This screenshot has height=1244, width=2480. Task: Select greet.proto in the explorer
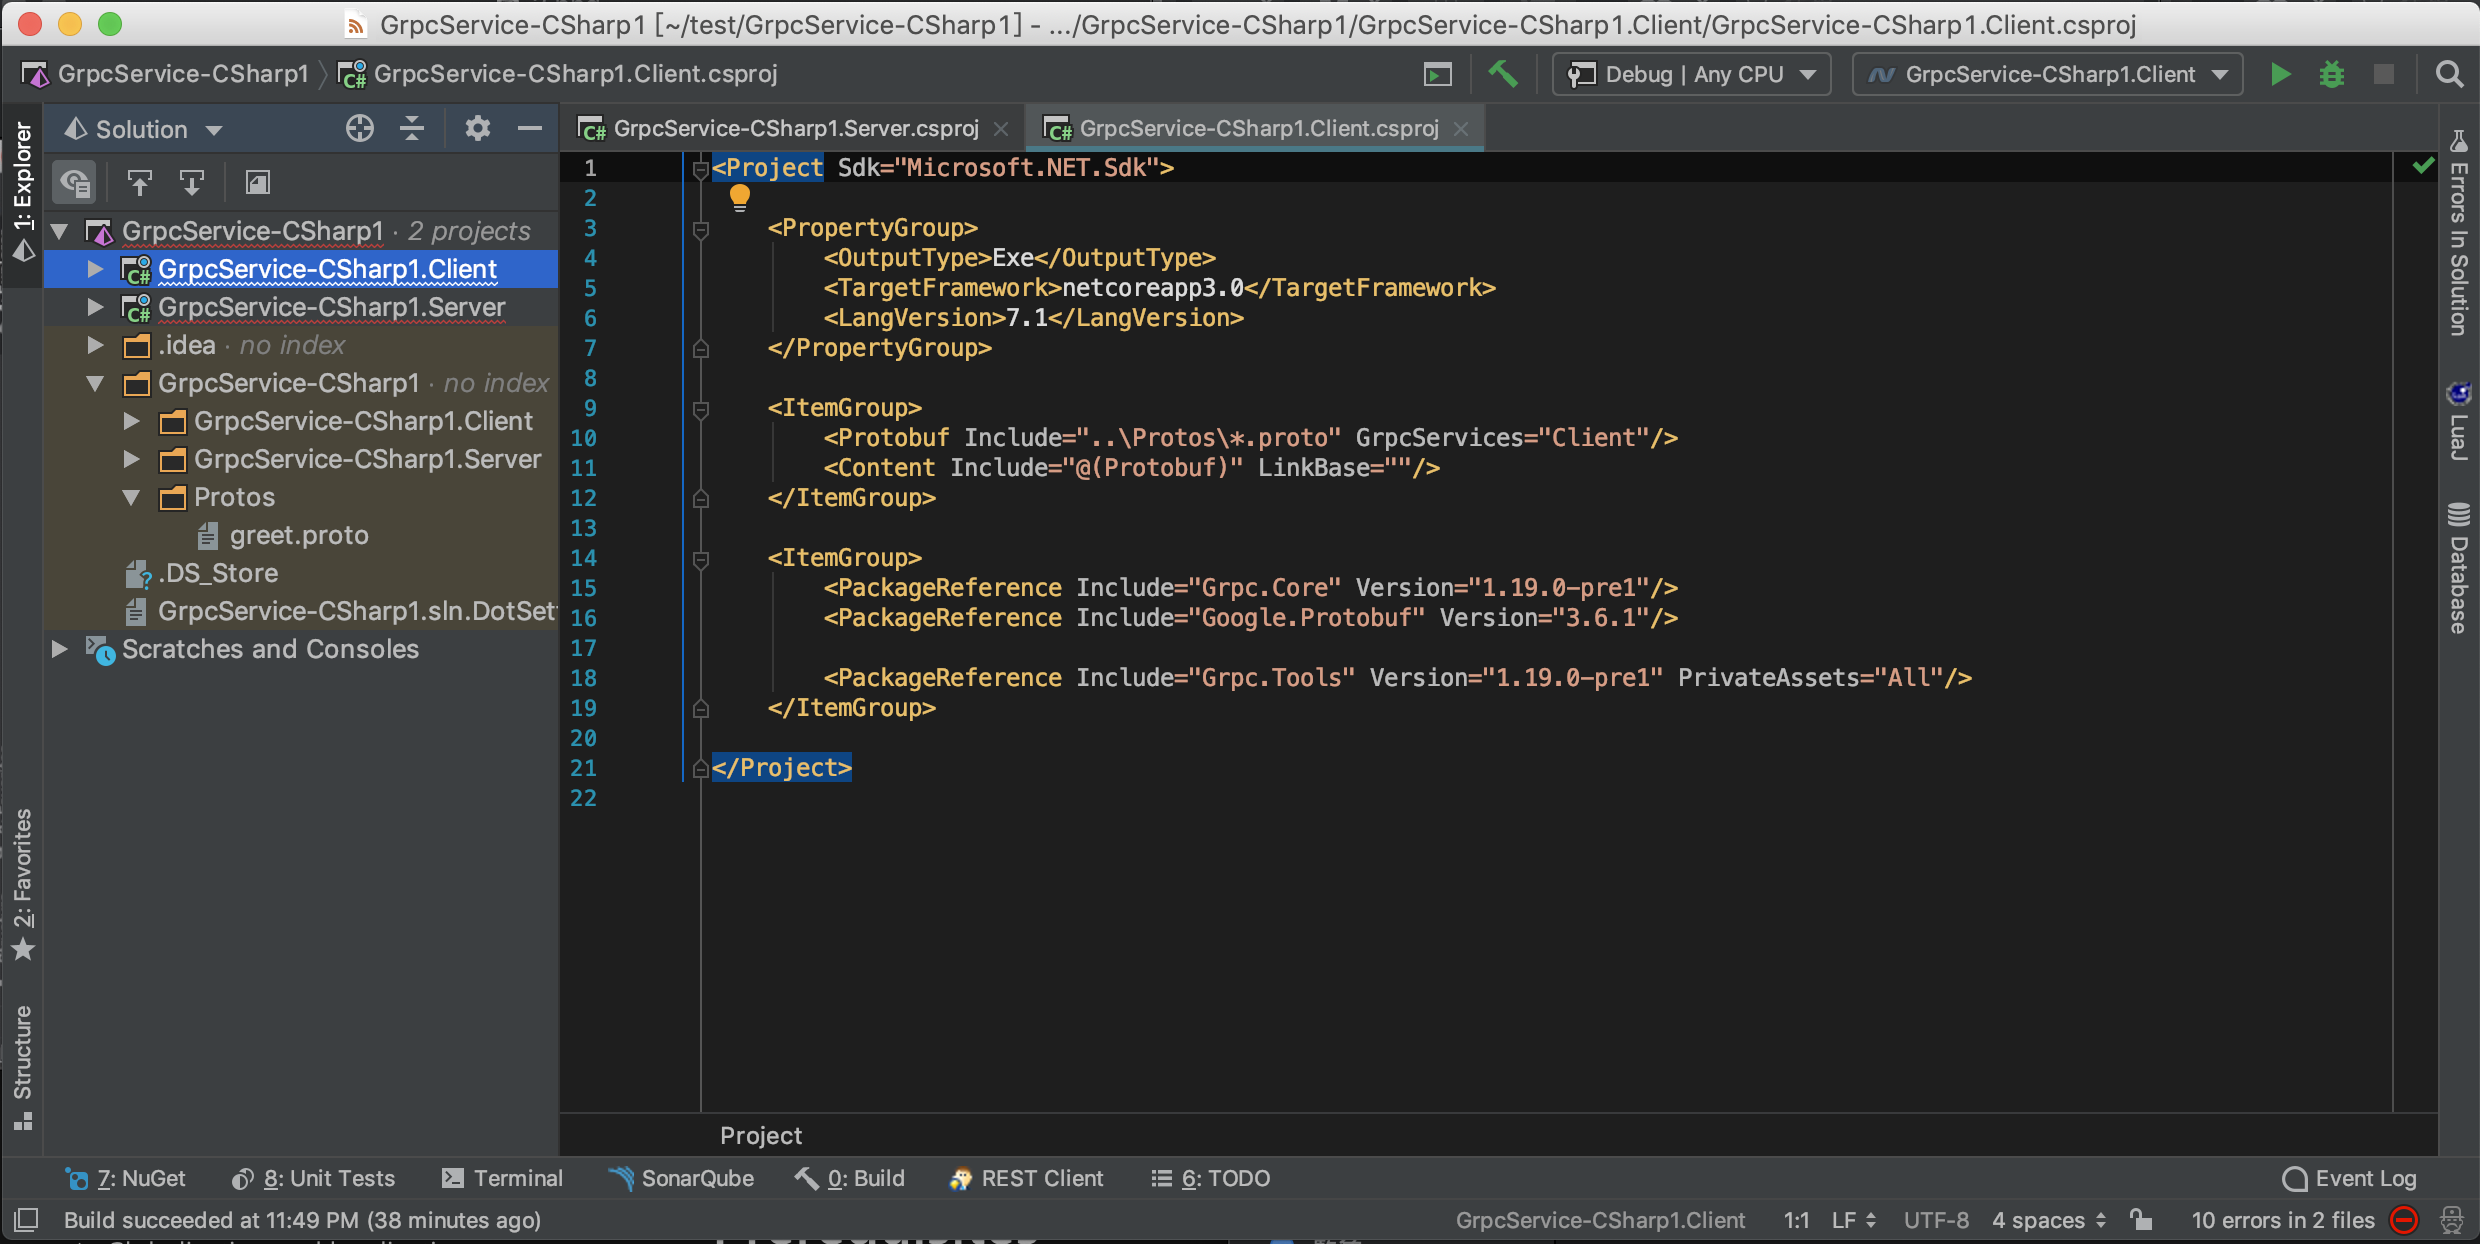(x=298, y=535)
